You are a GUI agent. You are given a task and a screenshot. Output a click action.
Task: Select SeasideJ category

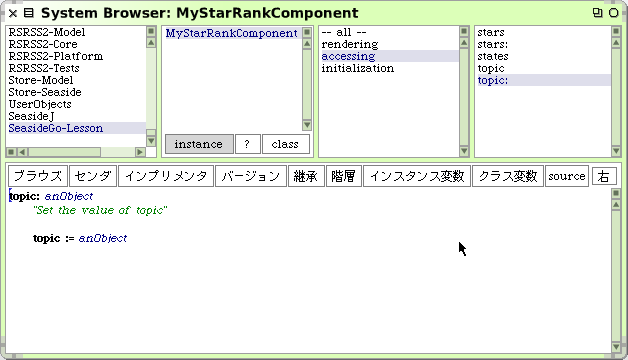point(76,116)
